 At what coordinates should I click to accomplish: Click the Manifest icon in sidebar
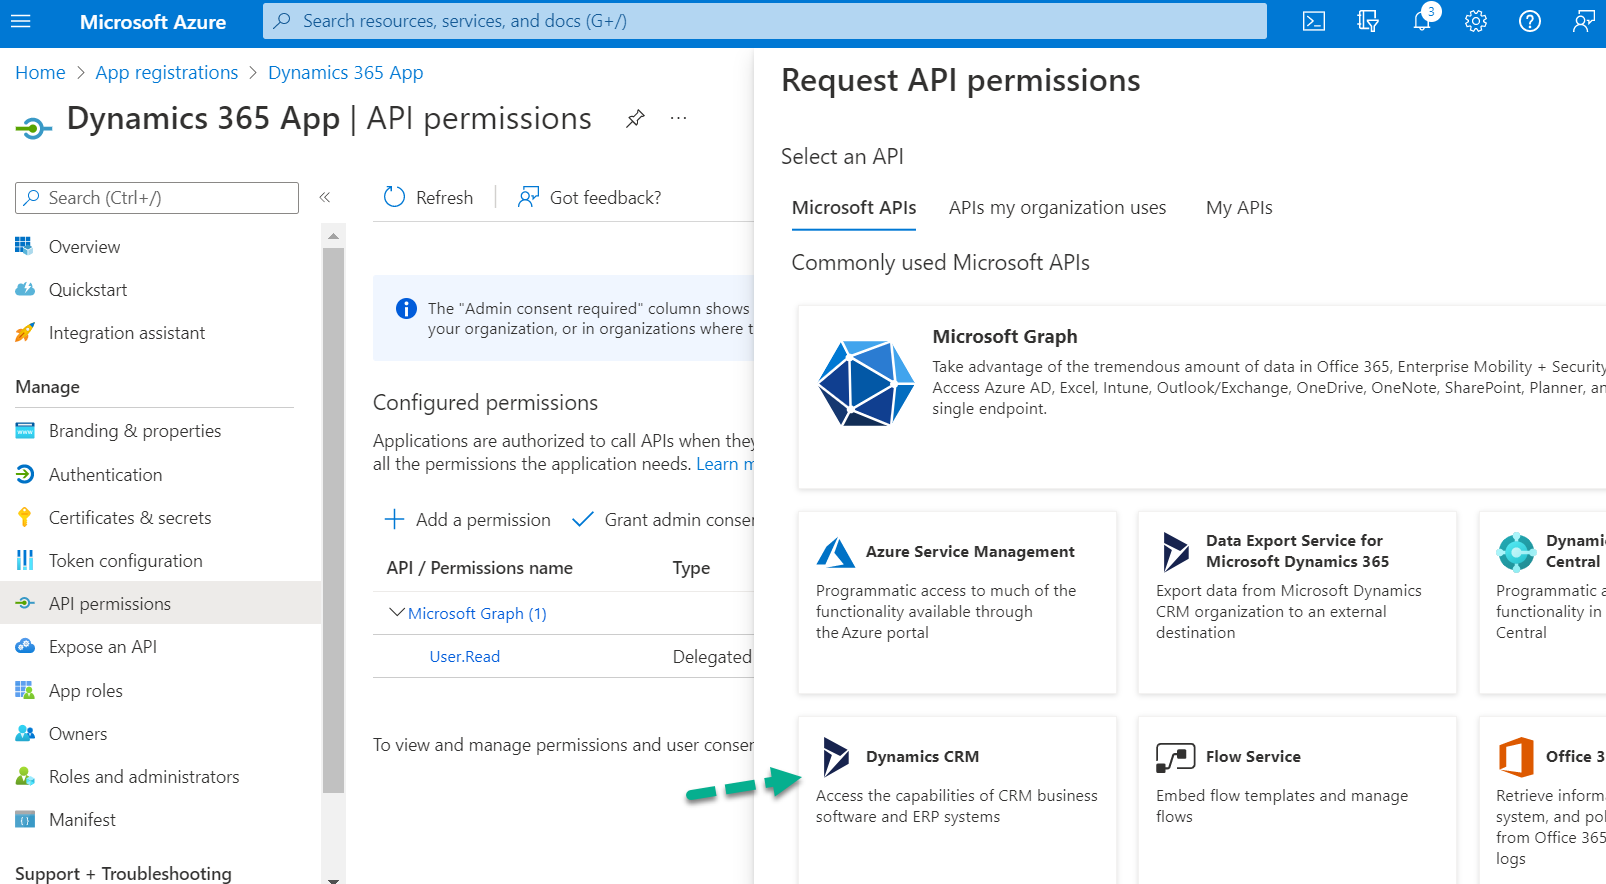click(25, 819)
